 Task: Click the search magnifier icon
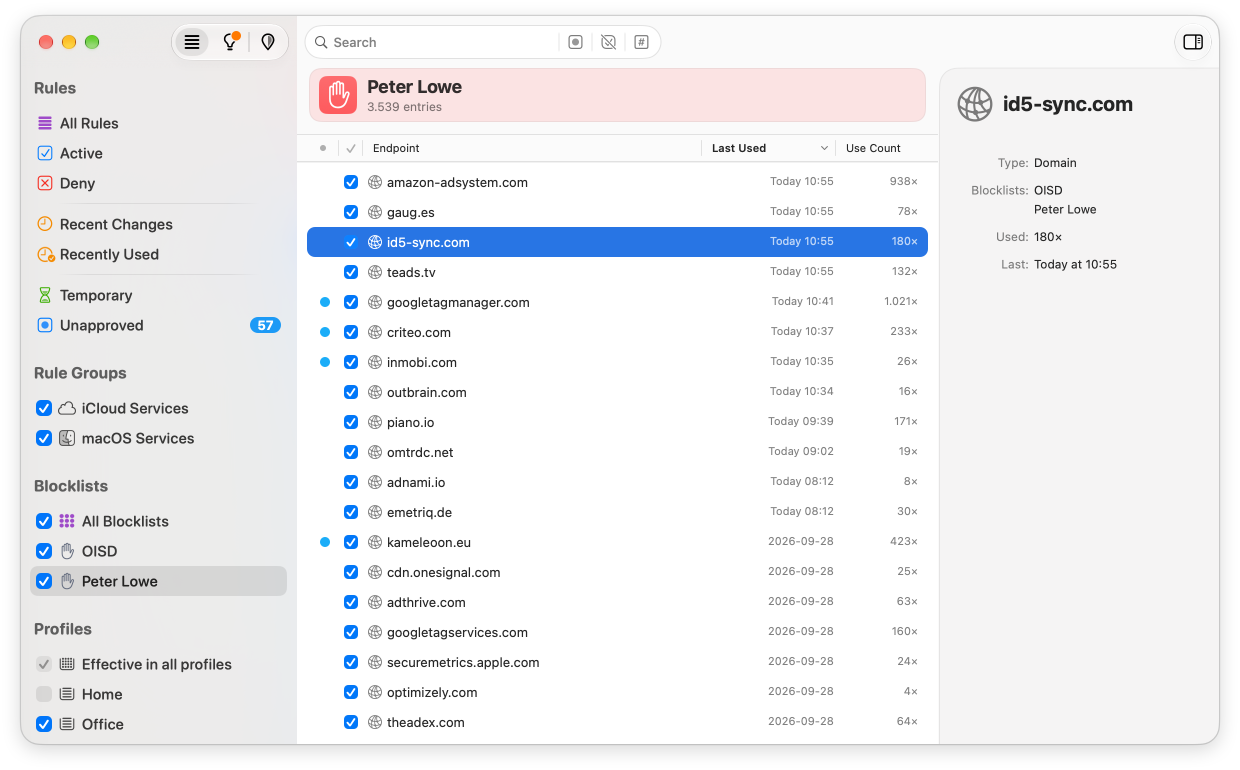321,42
